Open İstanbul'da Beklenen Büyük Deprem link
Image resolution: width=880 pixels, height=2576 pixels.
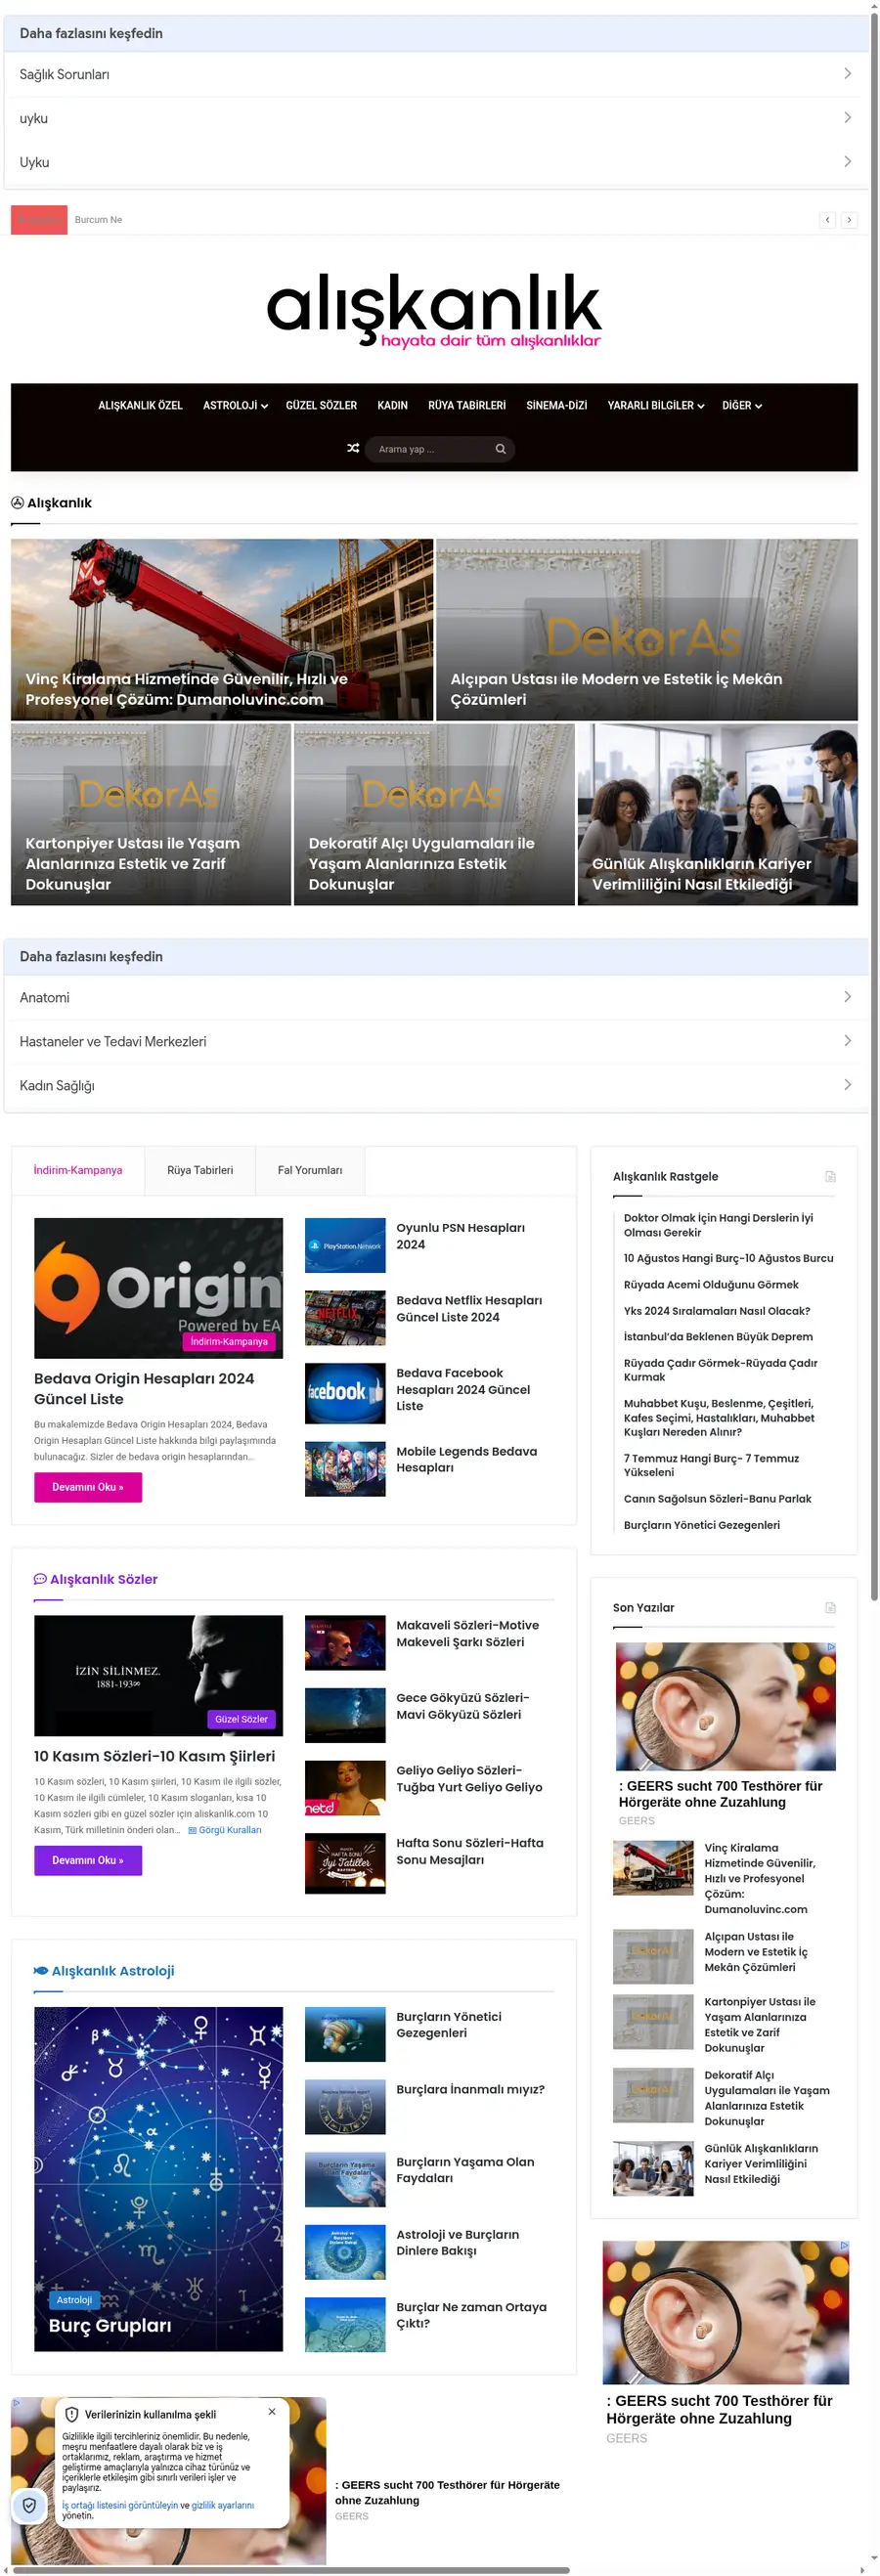718,1337
